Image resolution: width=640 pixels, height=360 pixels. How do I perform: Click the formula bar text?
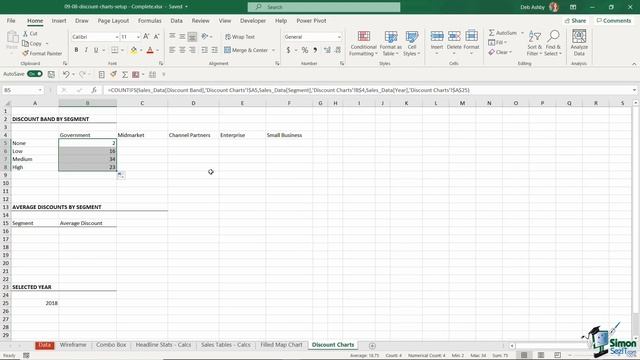point(289,90)
